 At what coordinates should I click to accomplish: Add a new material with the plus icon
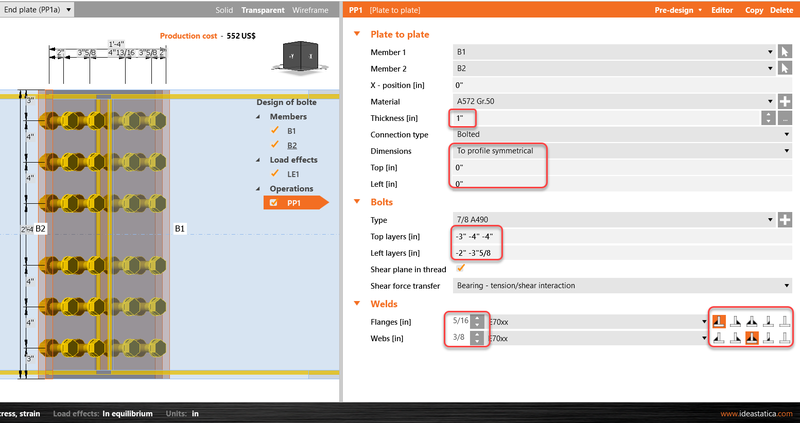click(x=785, y=101)
